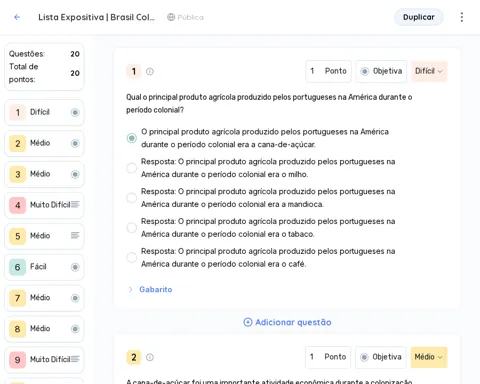Click the Total de pontos summary
This screenshot has width=480, height=384.
(x=44, y=73)
